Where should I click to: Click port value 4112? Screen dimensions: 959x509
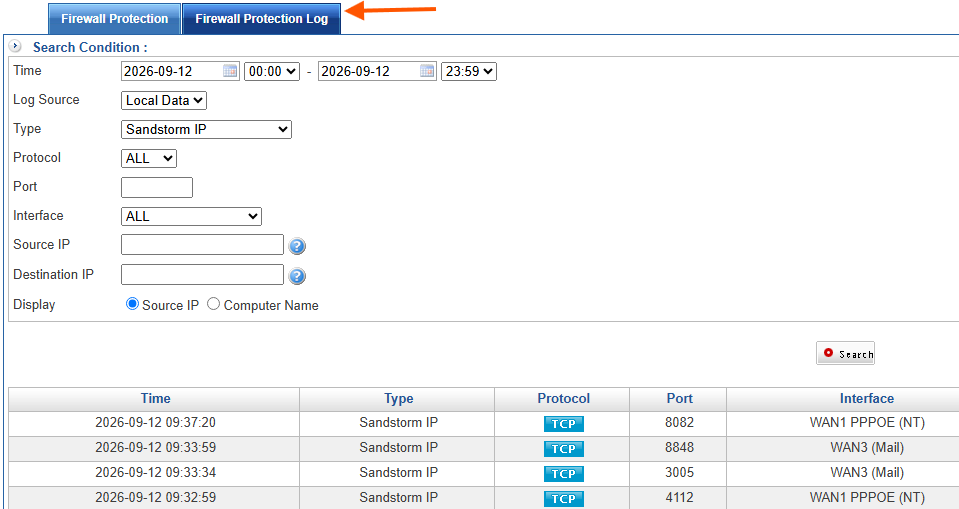[679, 498]
